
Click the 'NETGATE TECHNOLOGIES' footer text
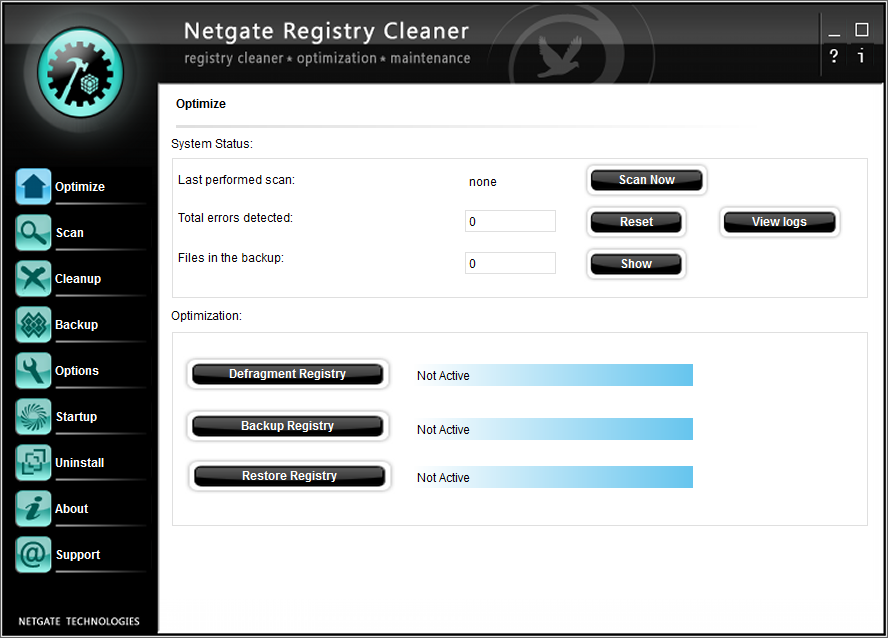pyautogui.click(x=79, y=621)
